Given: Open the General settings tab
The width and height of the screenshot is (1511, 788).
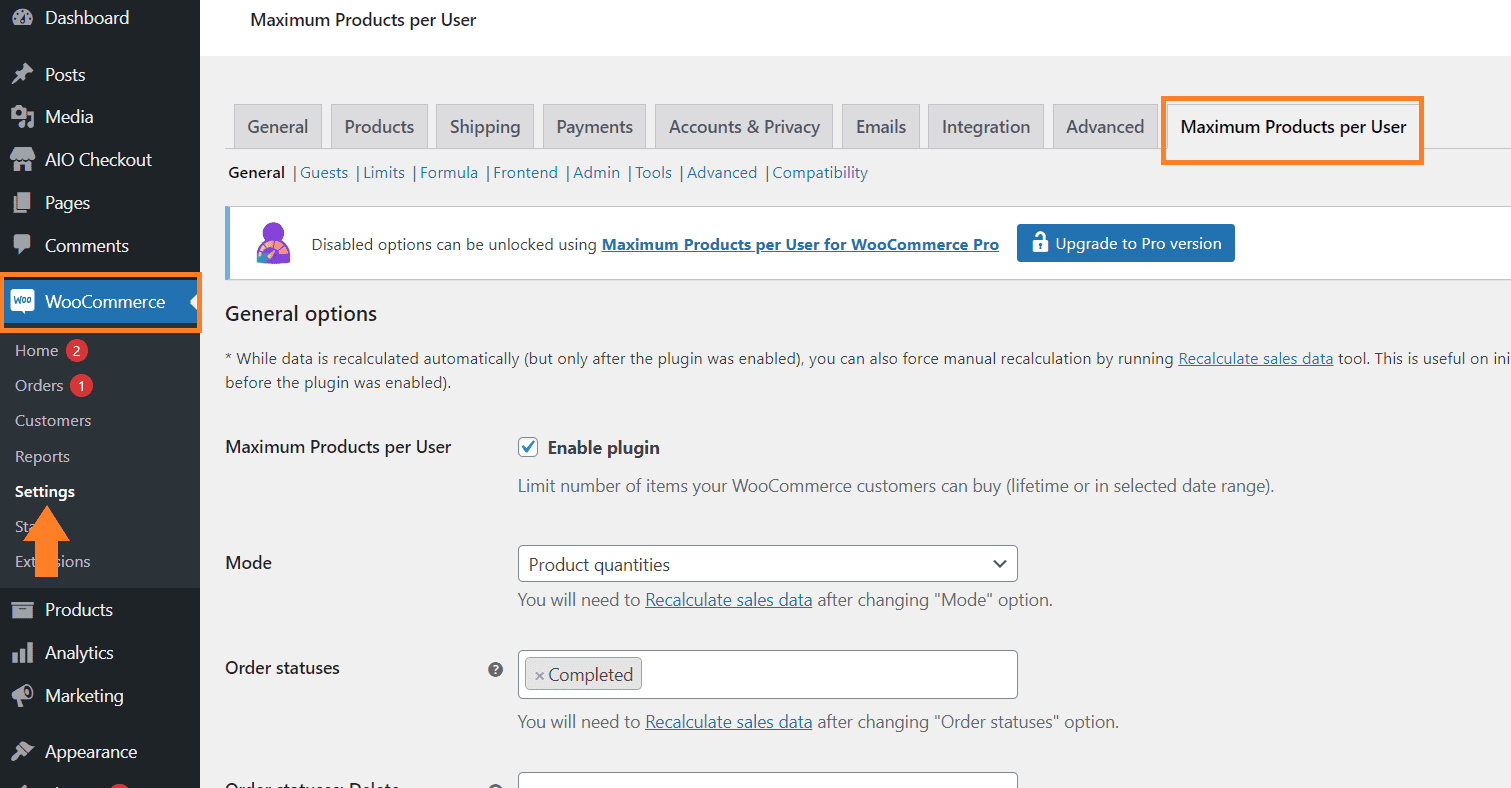Looking at the screenshot, I should click(278, 127).
